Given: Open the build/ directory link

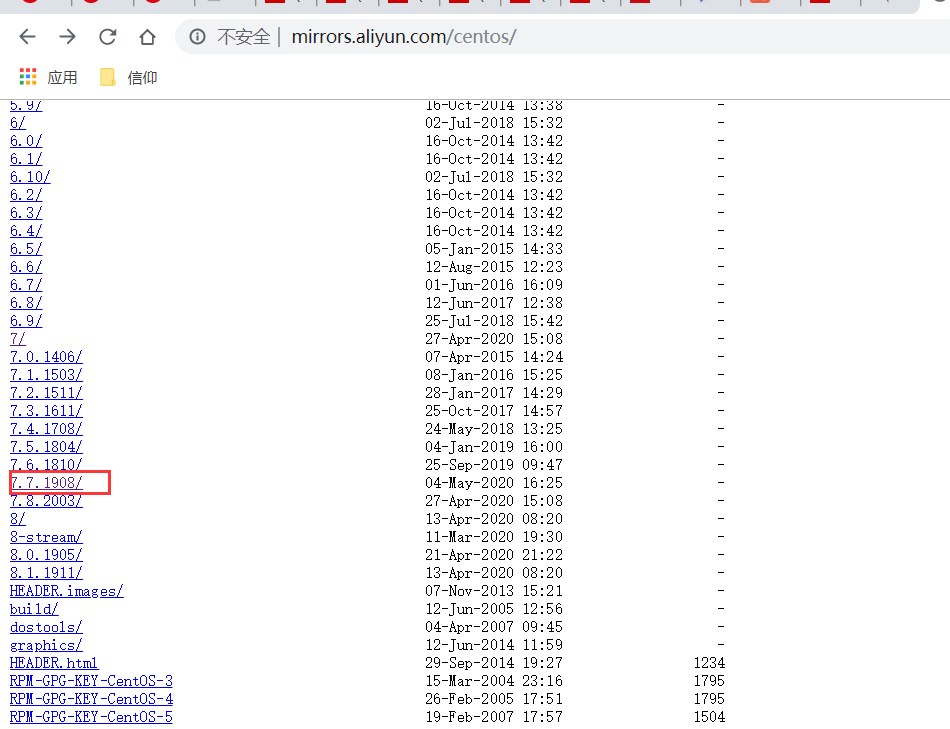Looking at the screenshot, I should click(34, 609).
